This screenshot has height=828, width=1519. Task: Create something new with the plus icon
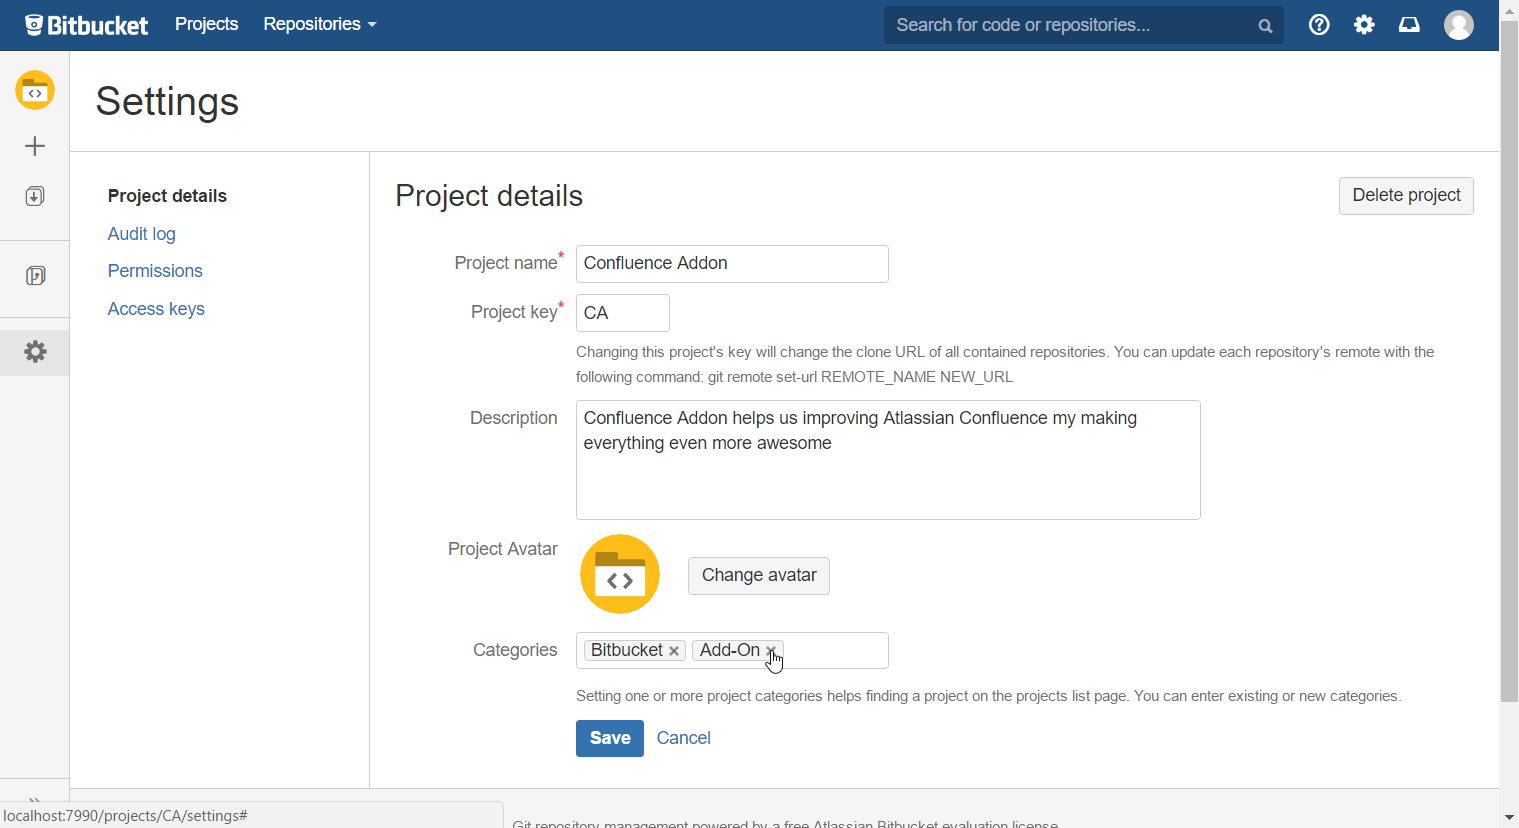(35, 146)
